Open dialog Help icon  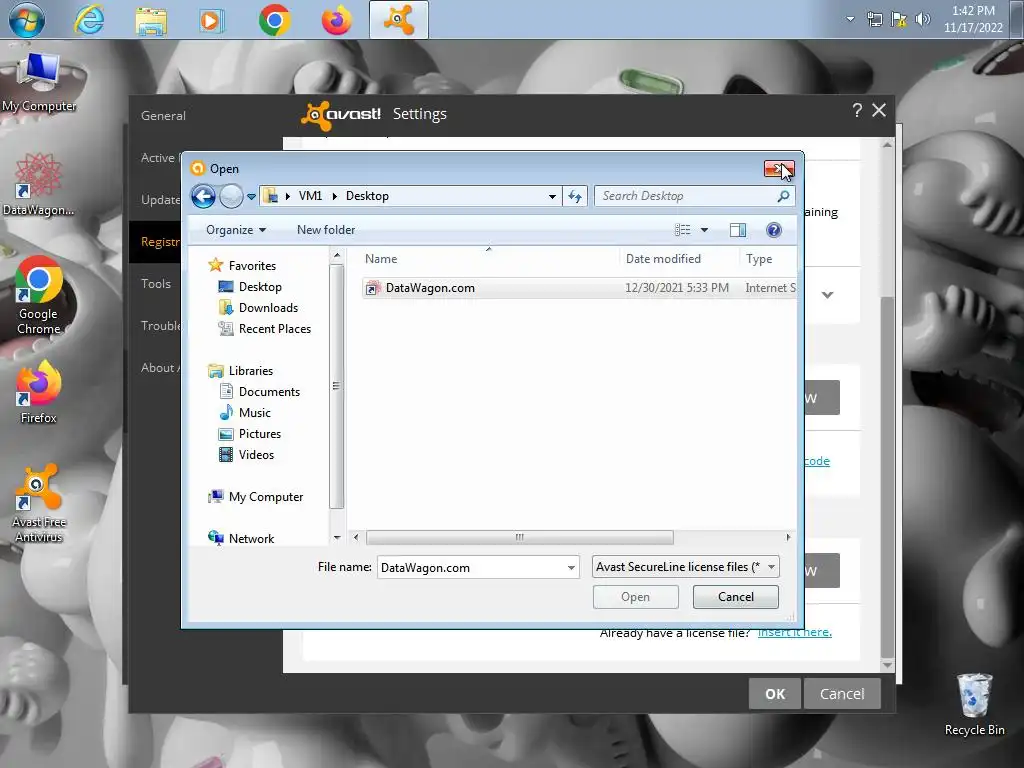[x=774, y=230]
